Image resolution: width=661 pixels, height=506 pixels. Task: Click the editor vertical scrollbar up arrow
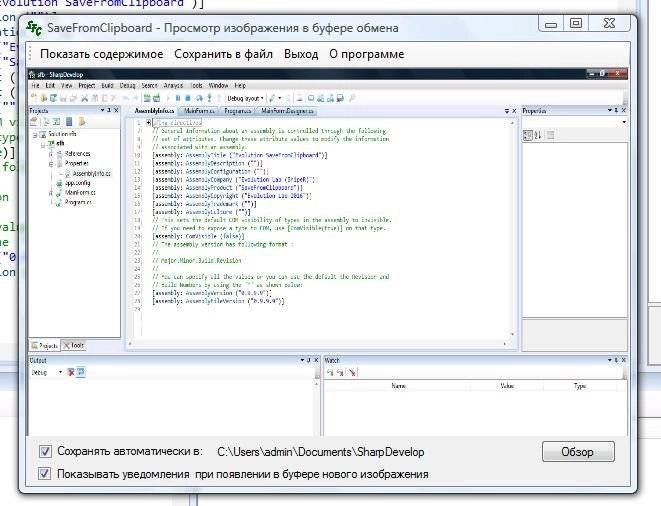(x=512, y=123)
